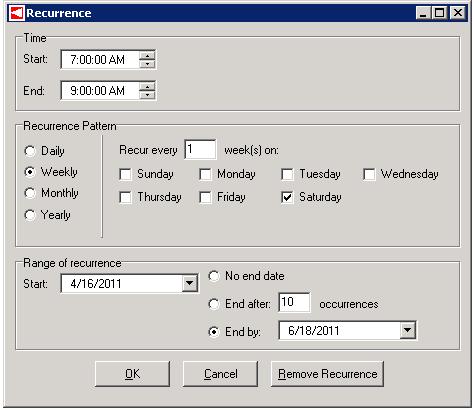Select the No end date option
The image size is (474, 412).
(214, 276)
